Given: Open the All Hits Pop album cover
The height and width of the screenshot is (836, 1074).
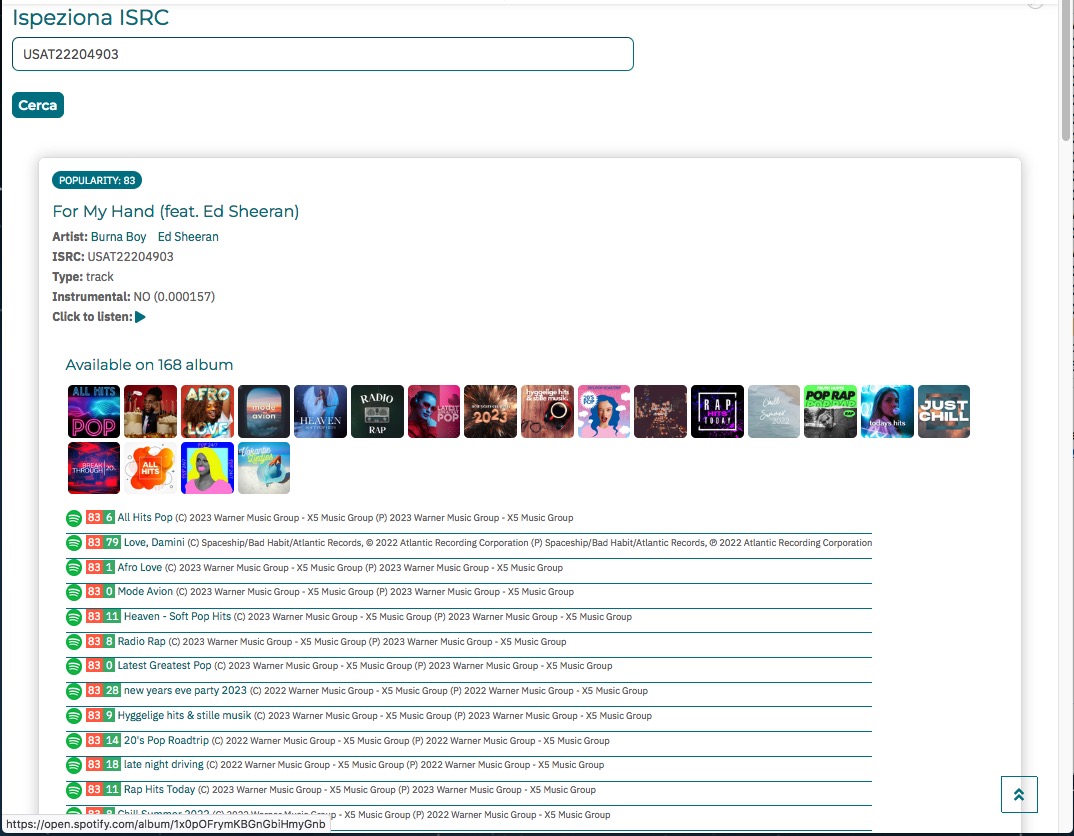Looking at the screenshot, I should click(x=94, y=411).
